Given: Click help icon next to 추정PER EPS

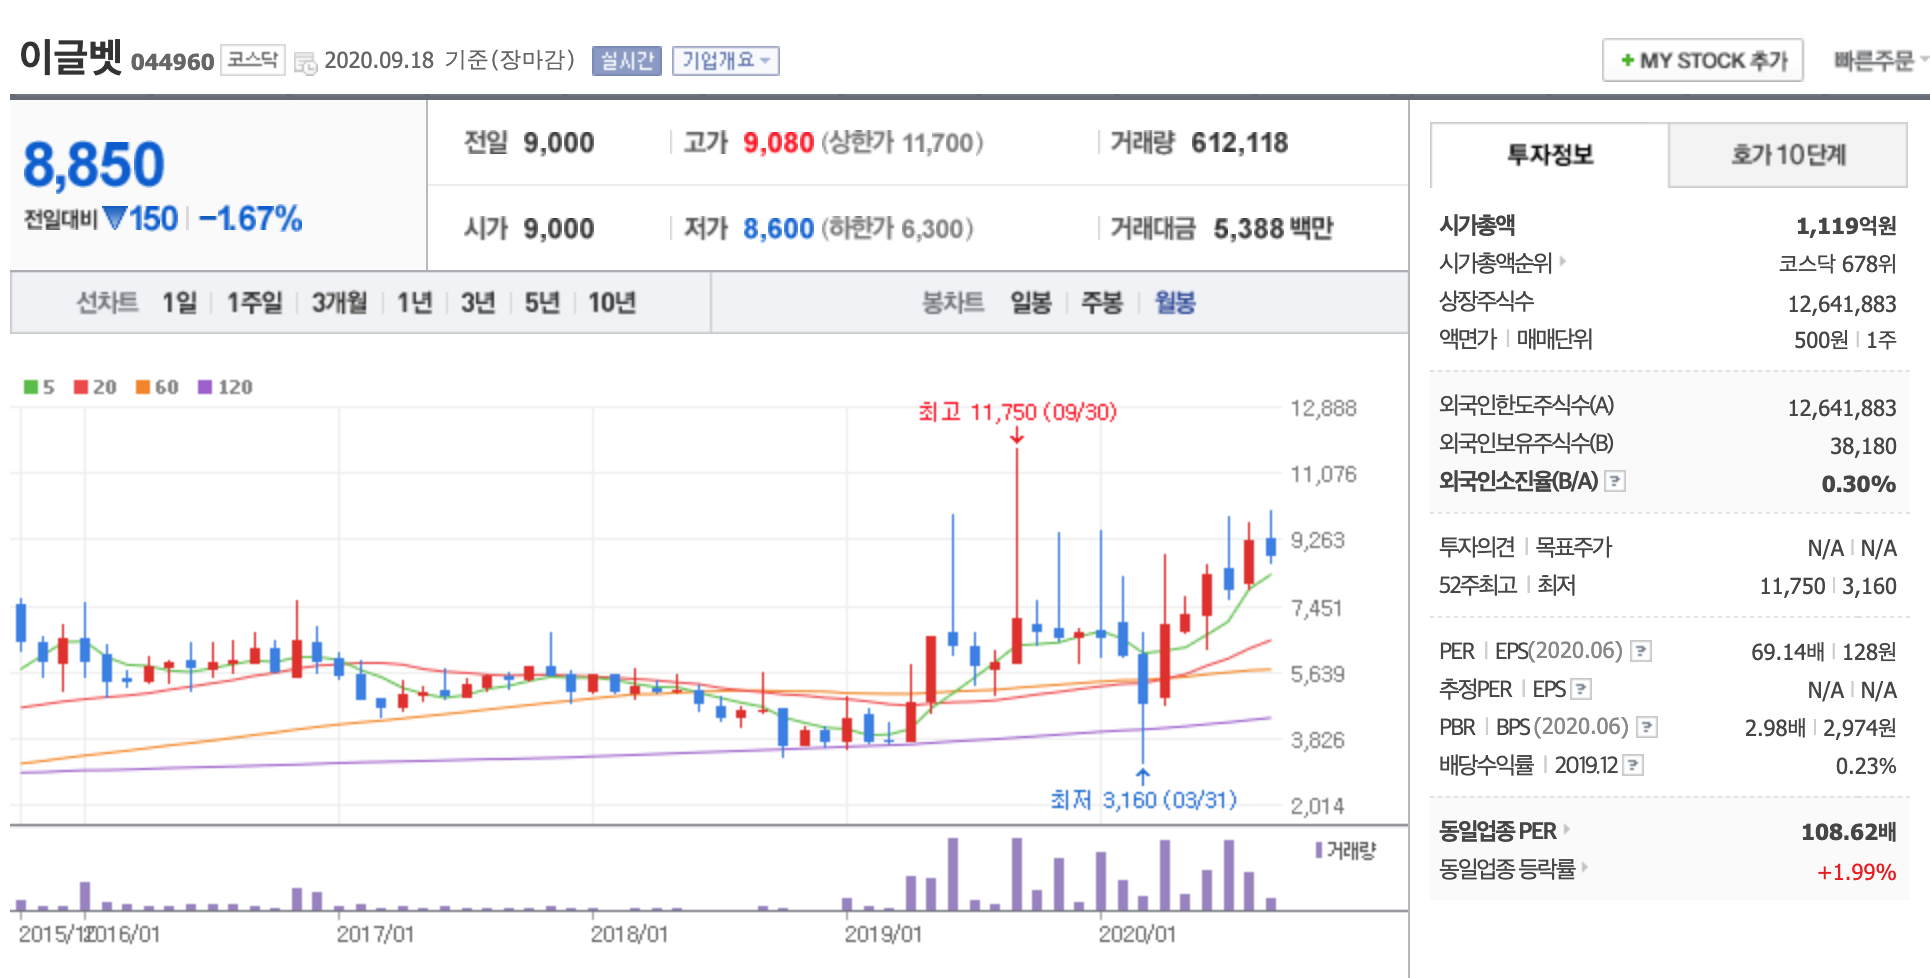Looking at the screenshot, I should click(1581, 689).
